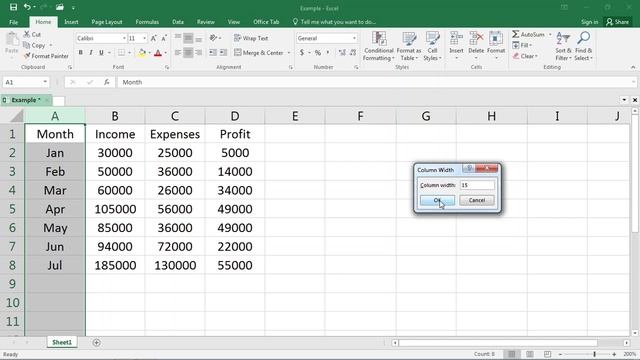
Task: Click the Increase Decimal icon
Action: pos(342,53)
